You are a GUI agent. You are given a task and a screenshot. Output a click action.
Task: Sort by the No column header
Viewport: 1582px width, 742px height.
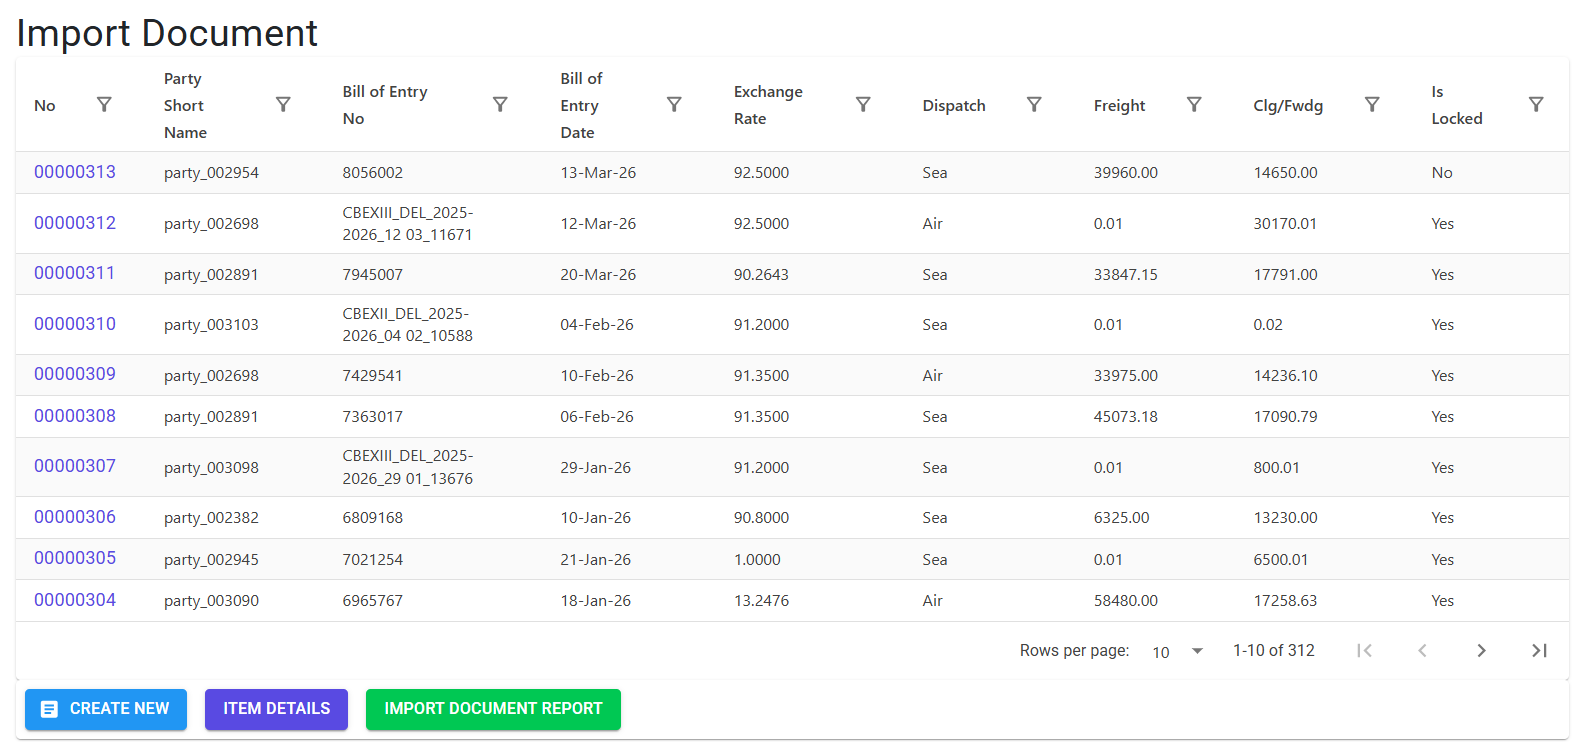(45, 105)
